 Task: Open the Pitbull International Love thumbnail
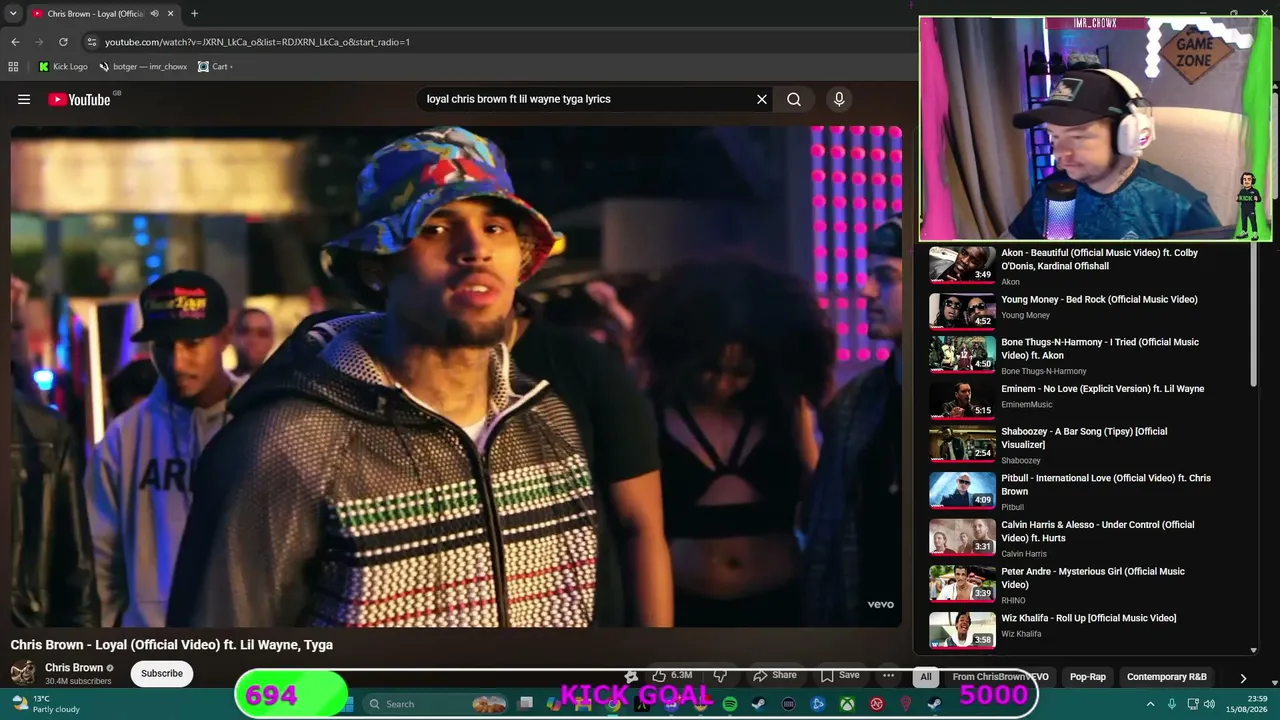coord(962,491)
